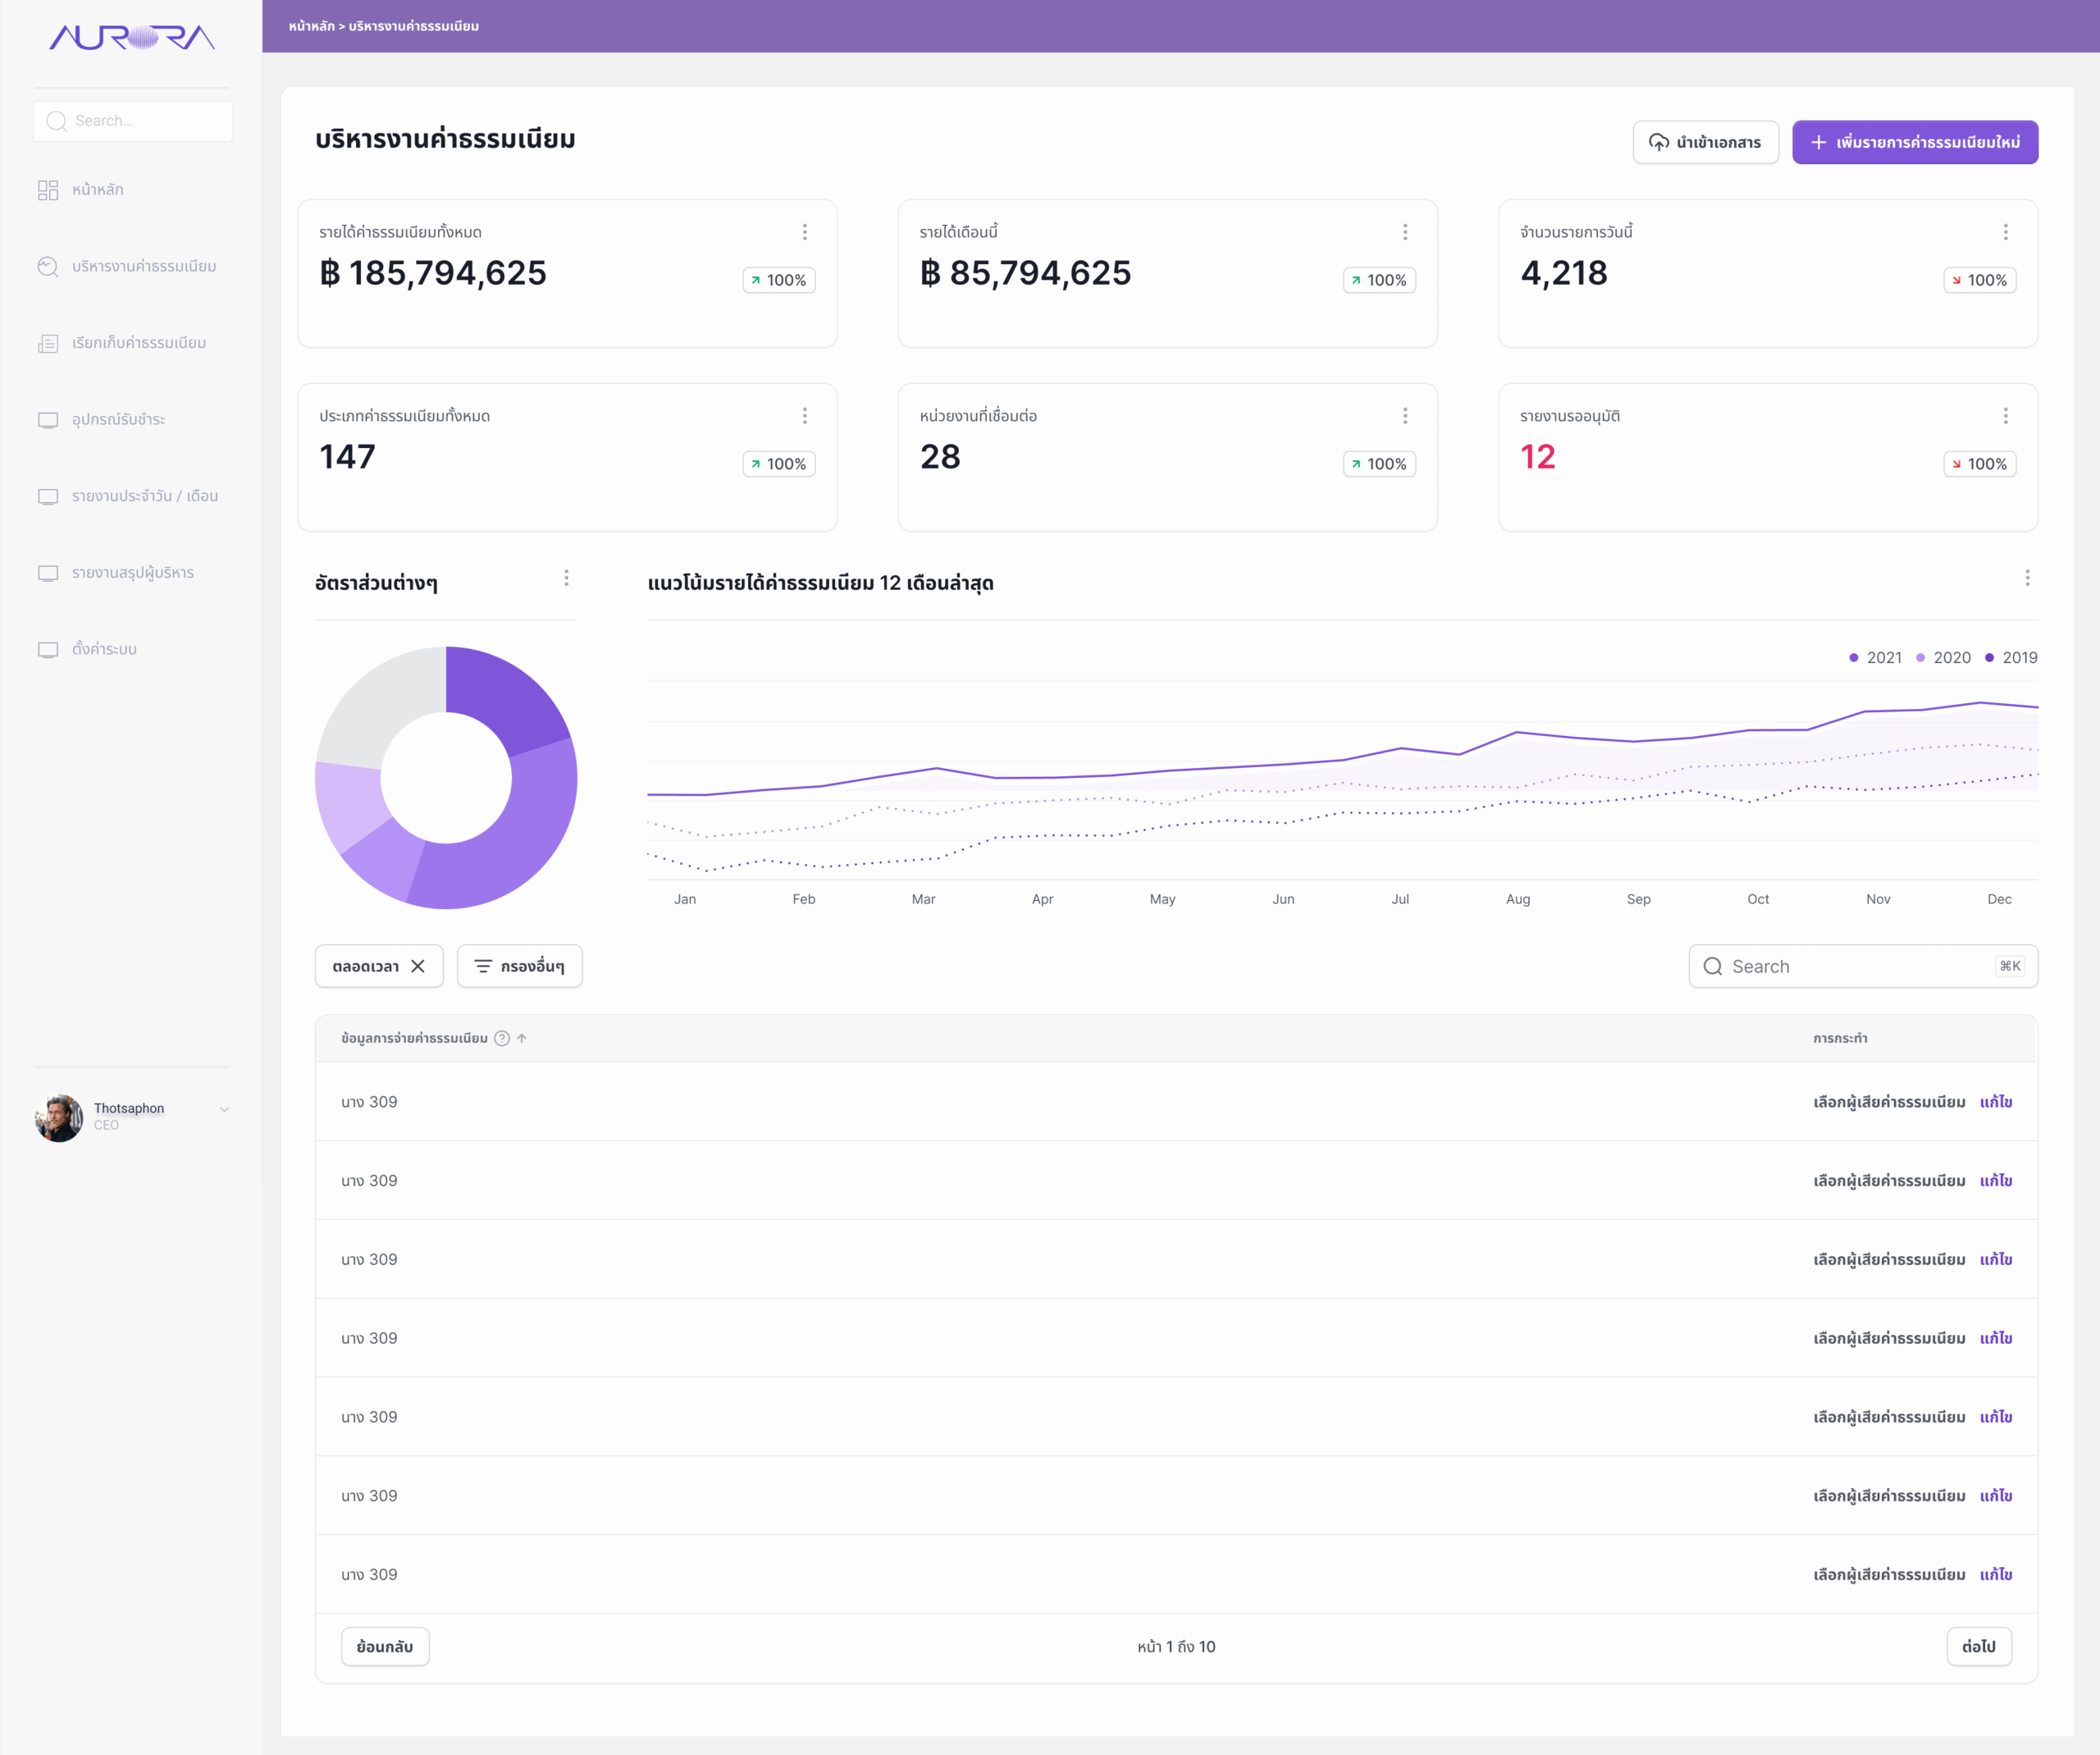Go to รายงานสรุปผู้บริหาร menu item
The height and width of the screenshot is (1755, 2100).
[x=132, y=573]
